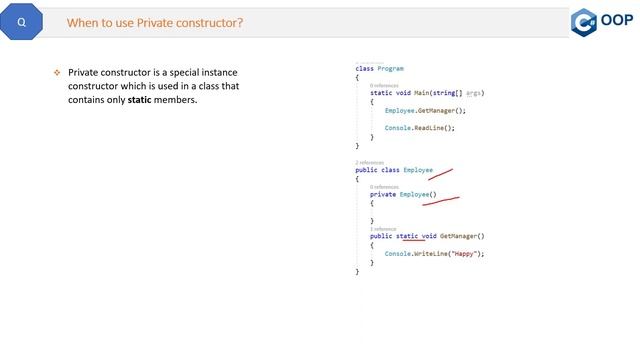Click the 'private Employee()' constructor line
Viewport: 640px width, 360px height.
click(403, 195)
